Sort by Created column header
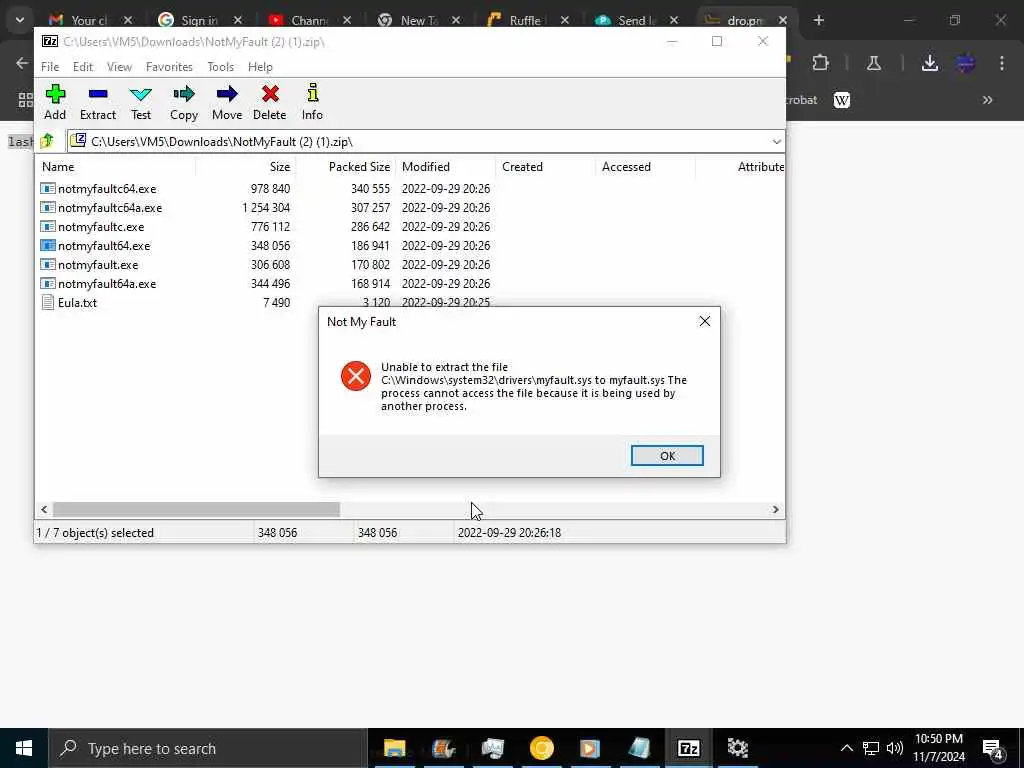 pyautogui.click(x=545, y=167)
